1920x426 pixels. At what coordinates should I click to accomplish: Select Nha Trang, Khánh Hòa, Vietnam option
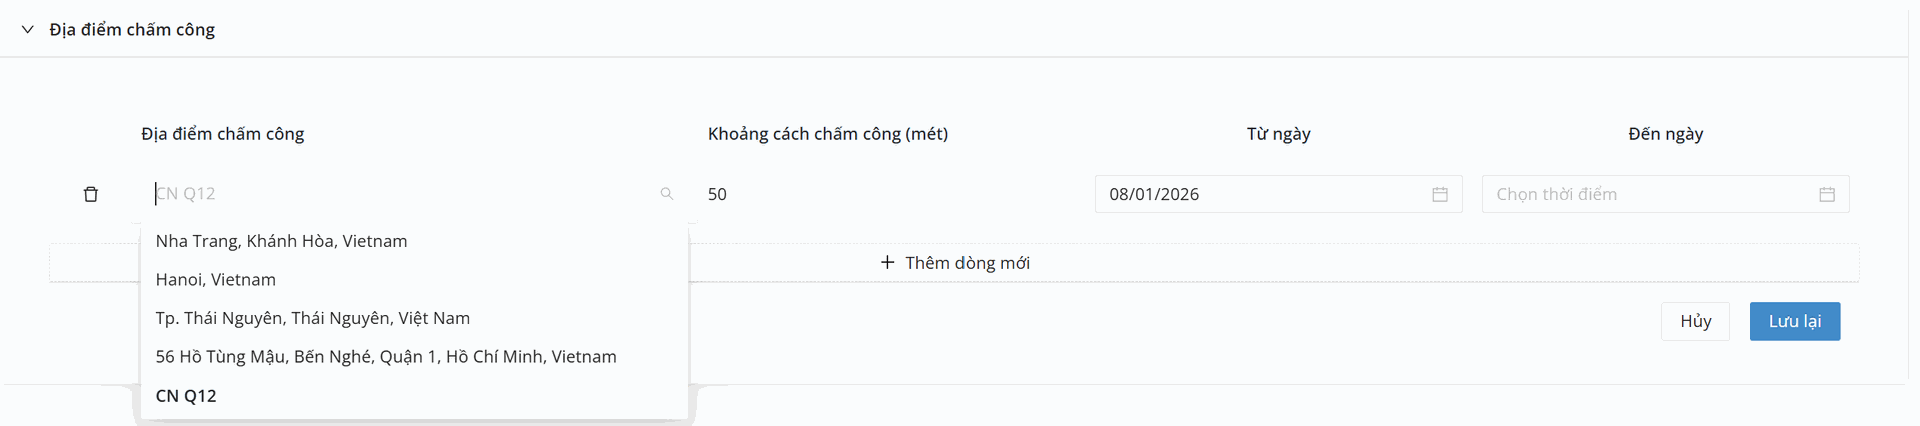click(281, 241)
